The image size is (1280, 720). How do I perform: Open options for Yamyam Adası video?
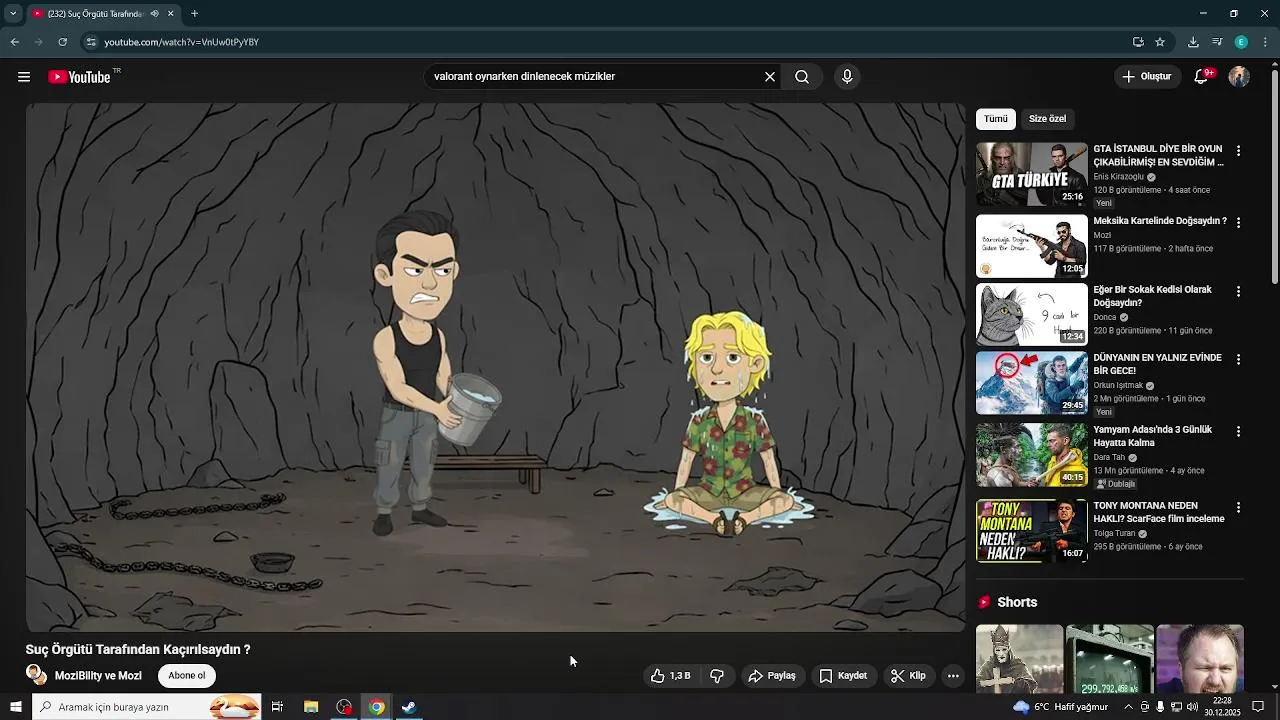point(1238,432)
